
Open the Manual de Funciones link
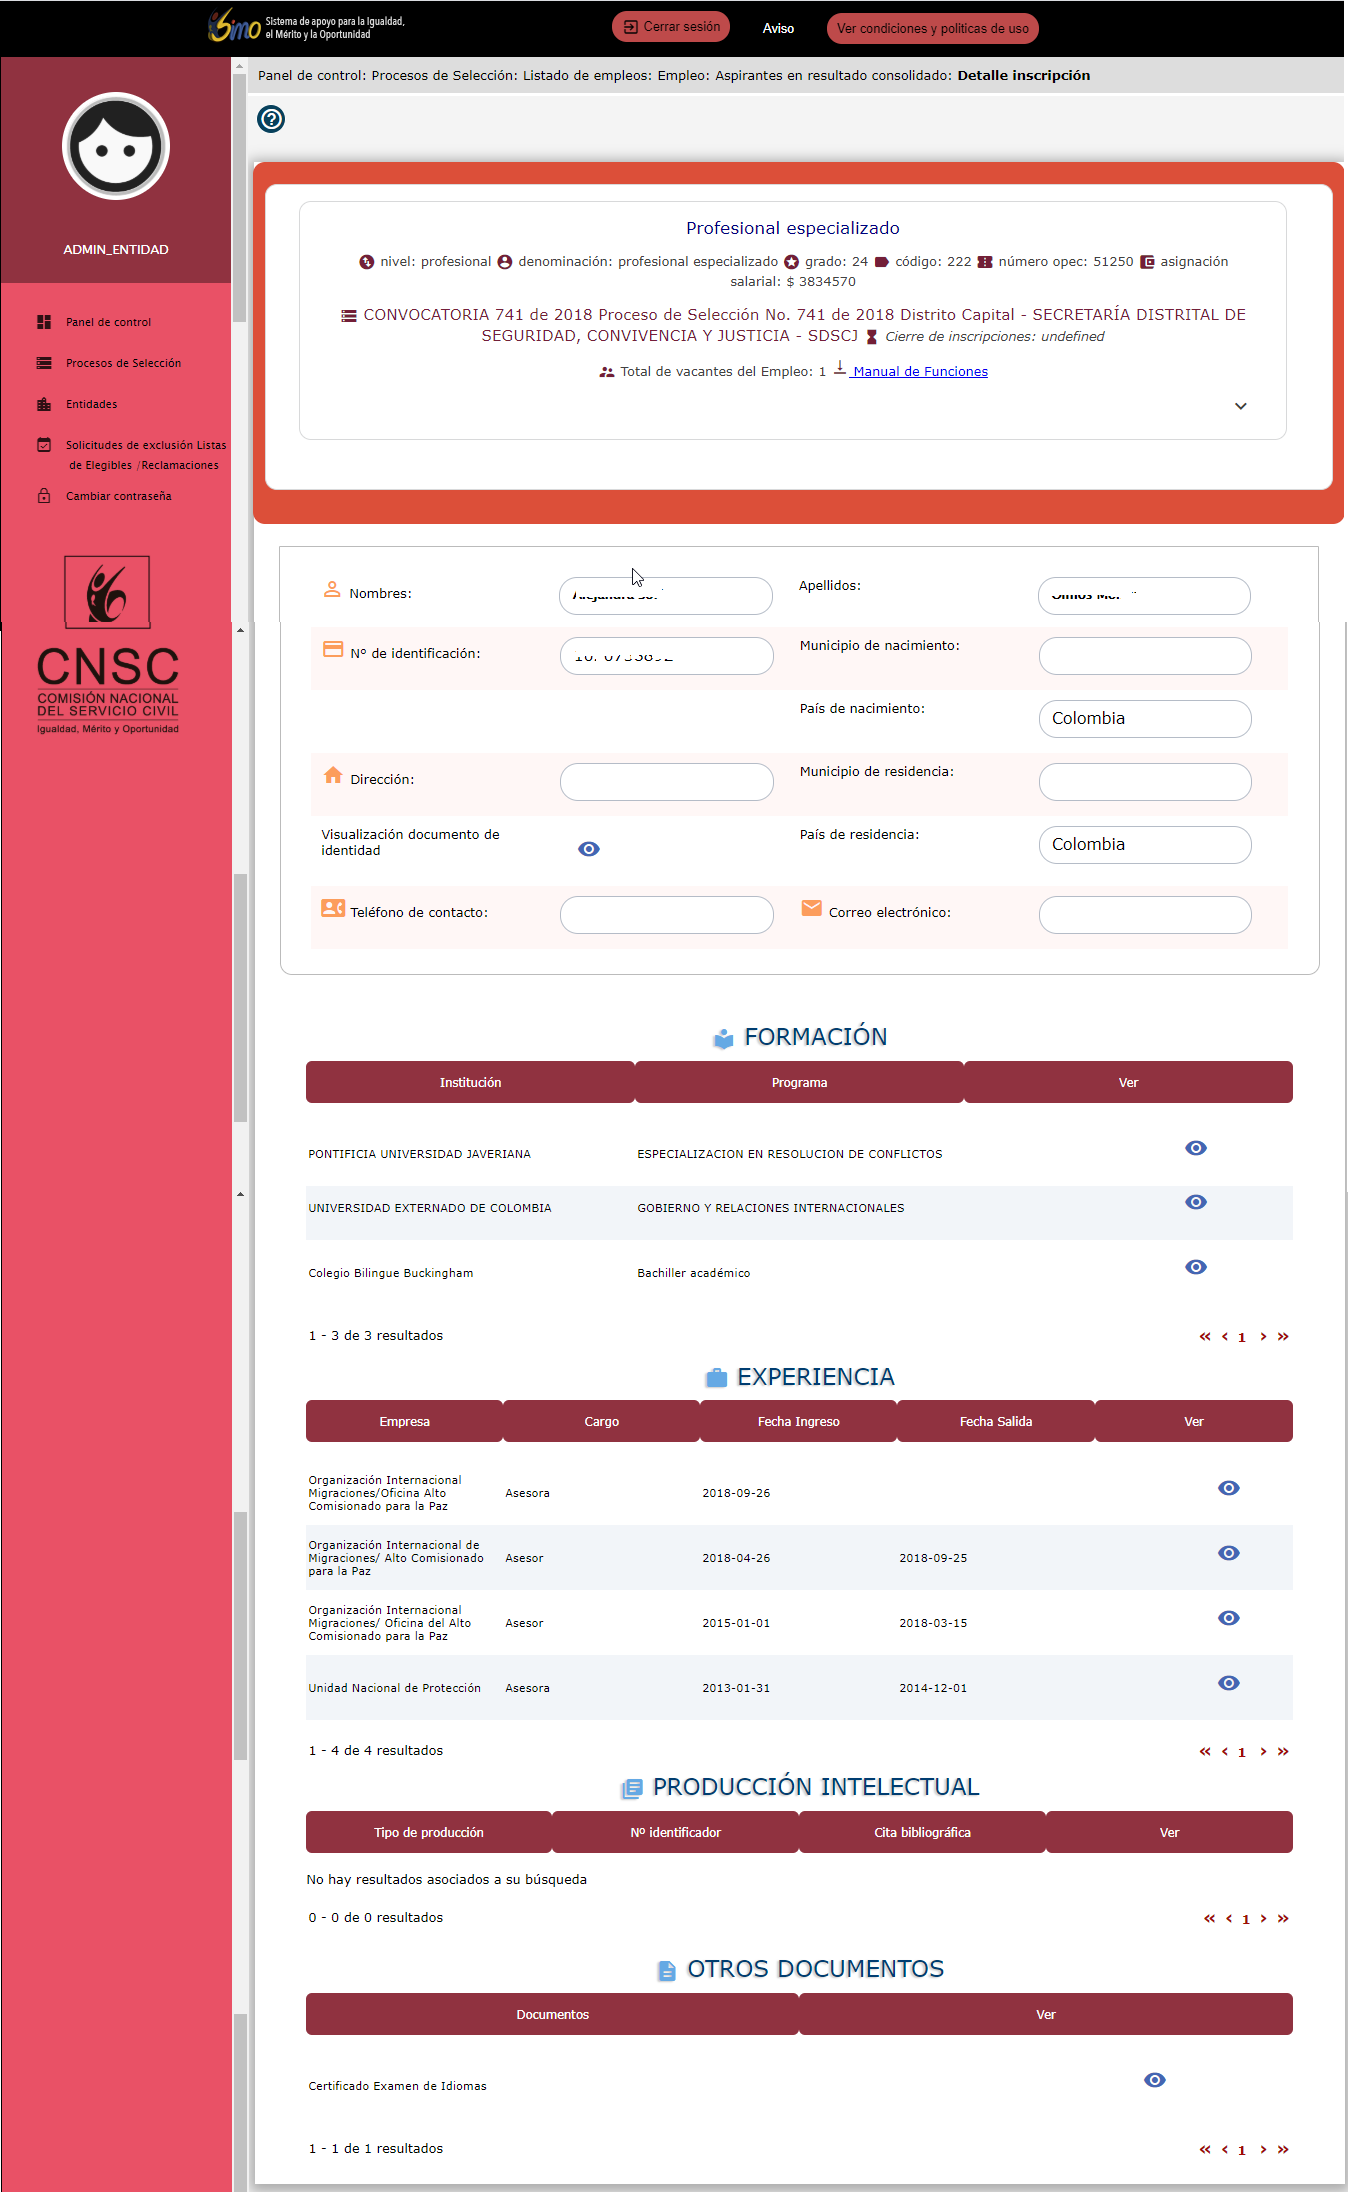(x=919, y=372)
